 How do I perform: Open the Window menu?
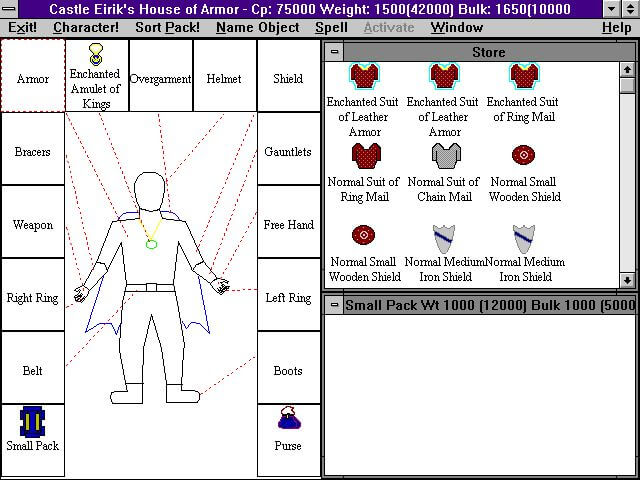coord(457,27)
